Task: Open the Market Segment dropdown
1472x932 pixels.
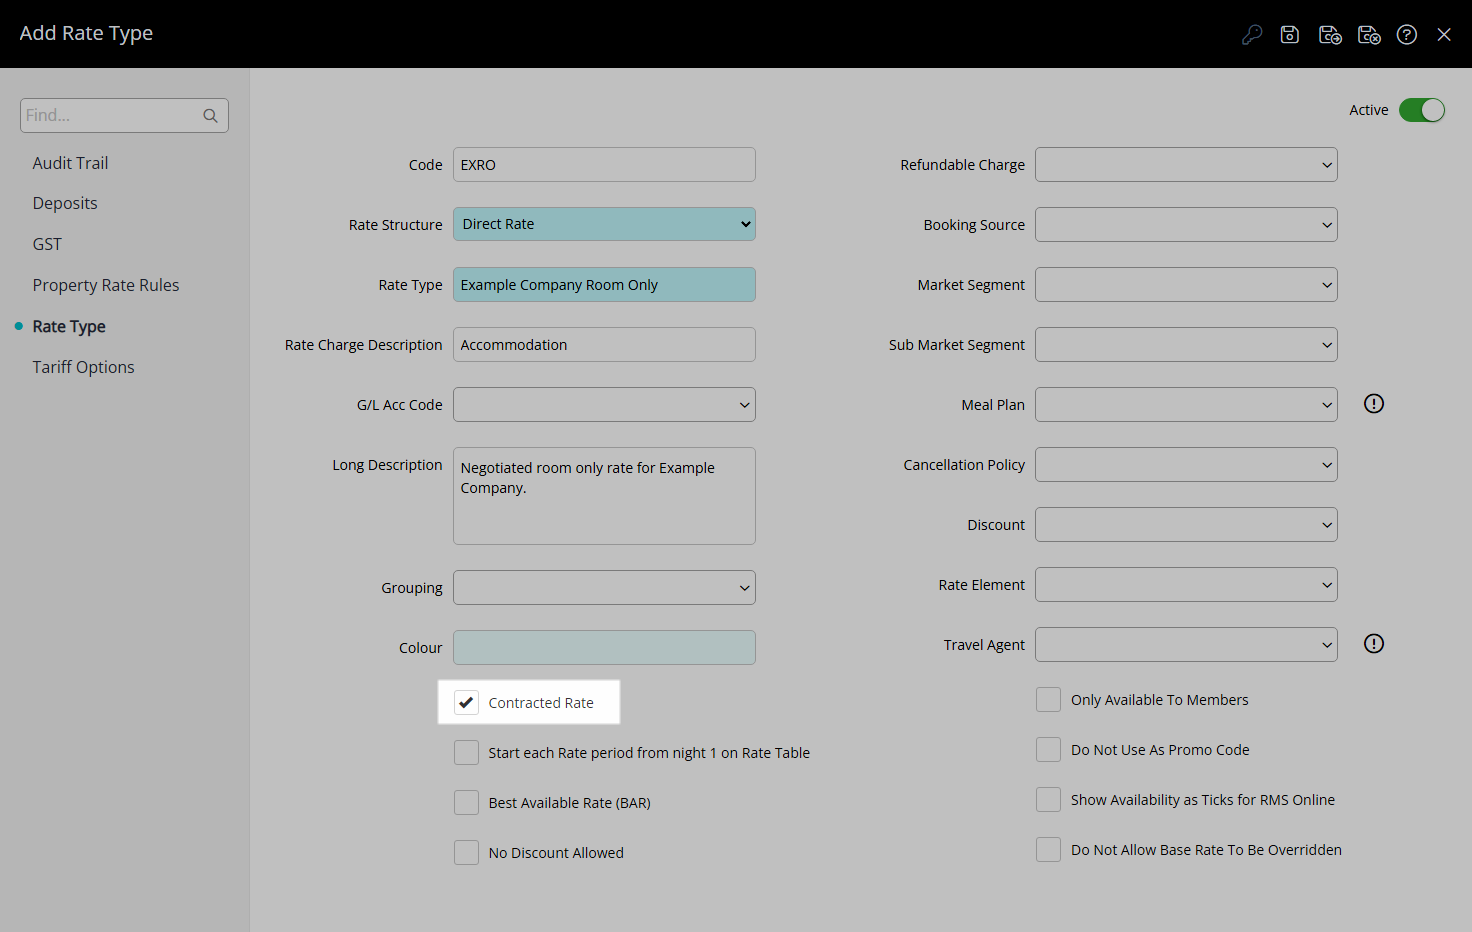Action: coord(1186,285)
